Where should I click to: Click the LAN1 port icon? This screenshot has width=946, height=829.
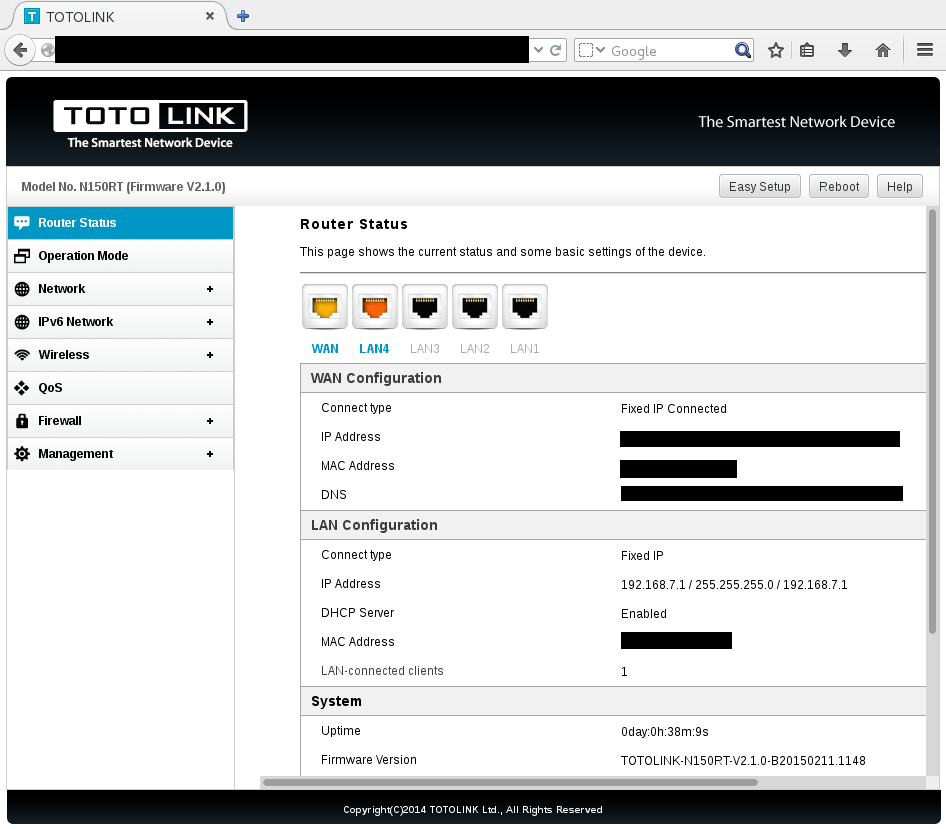point(525,307)
